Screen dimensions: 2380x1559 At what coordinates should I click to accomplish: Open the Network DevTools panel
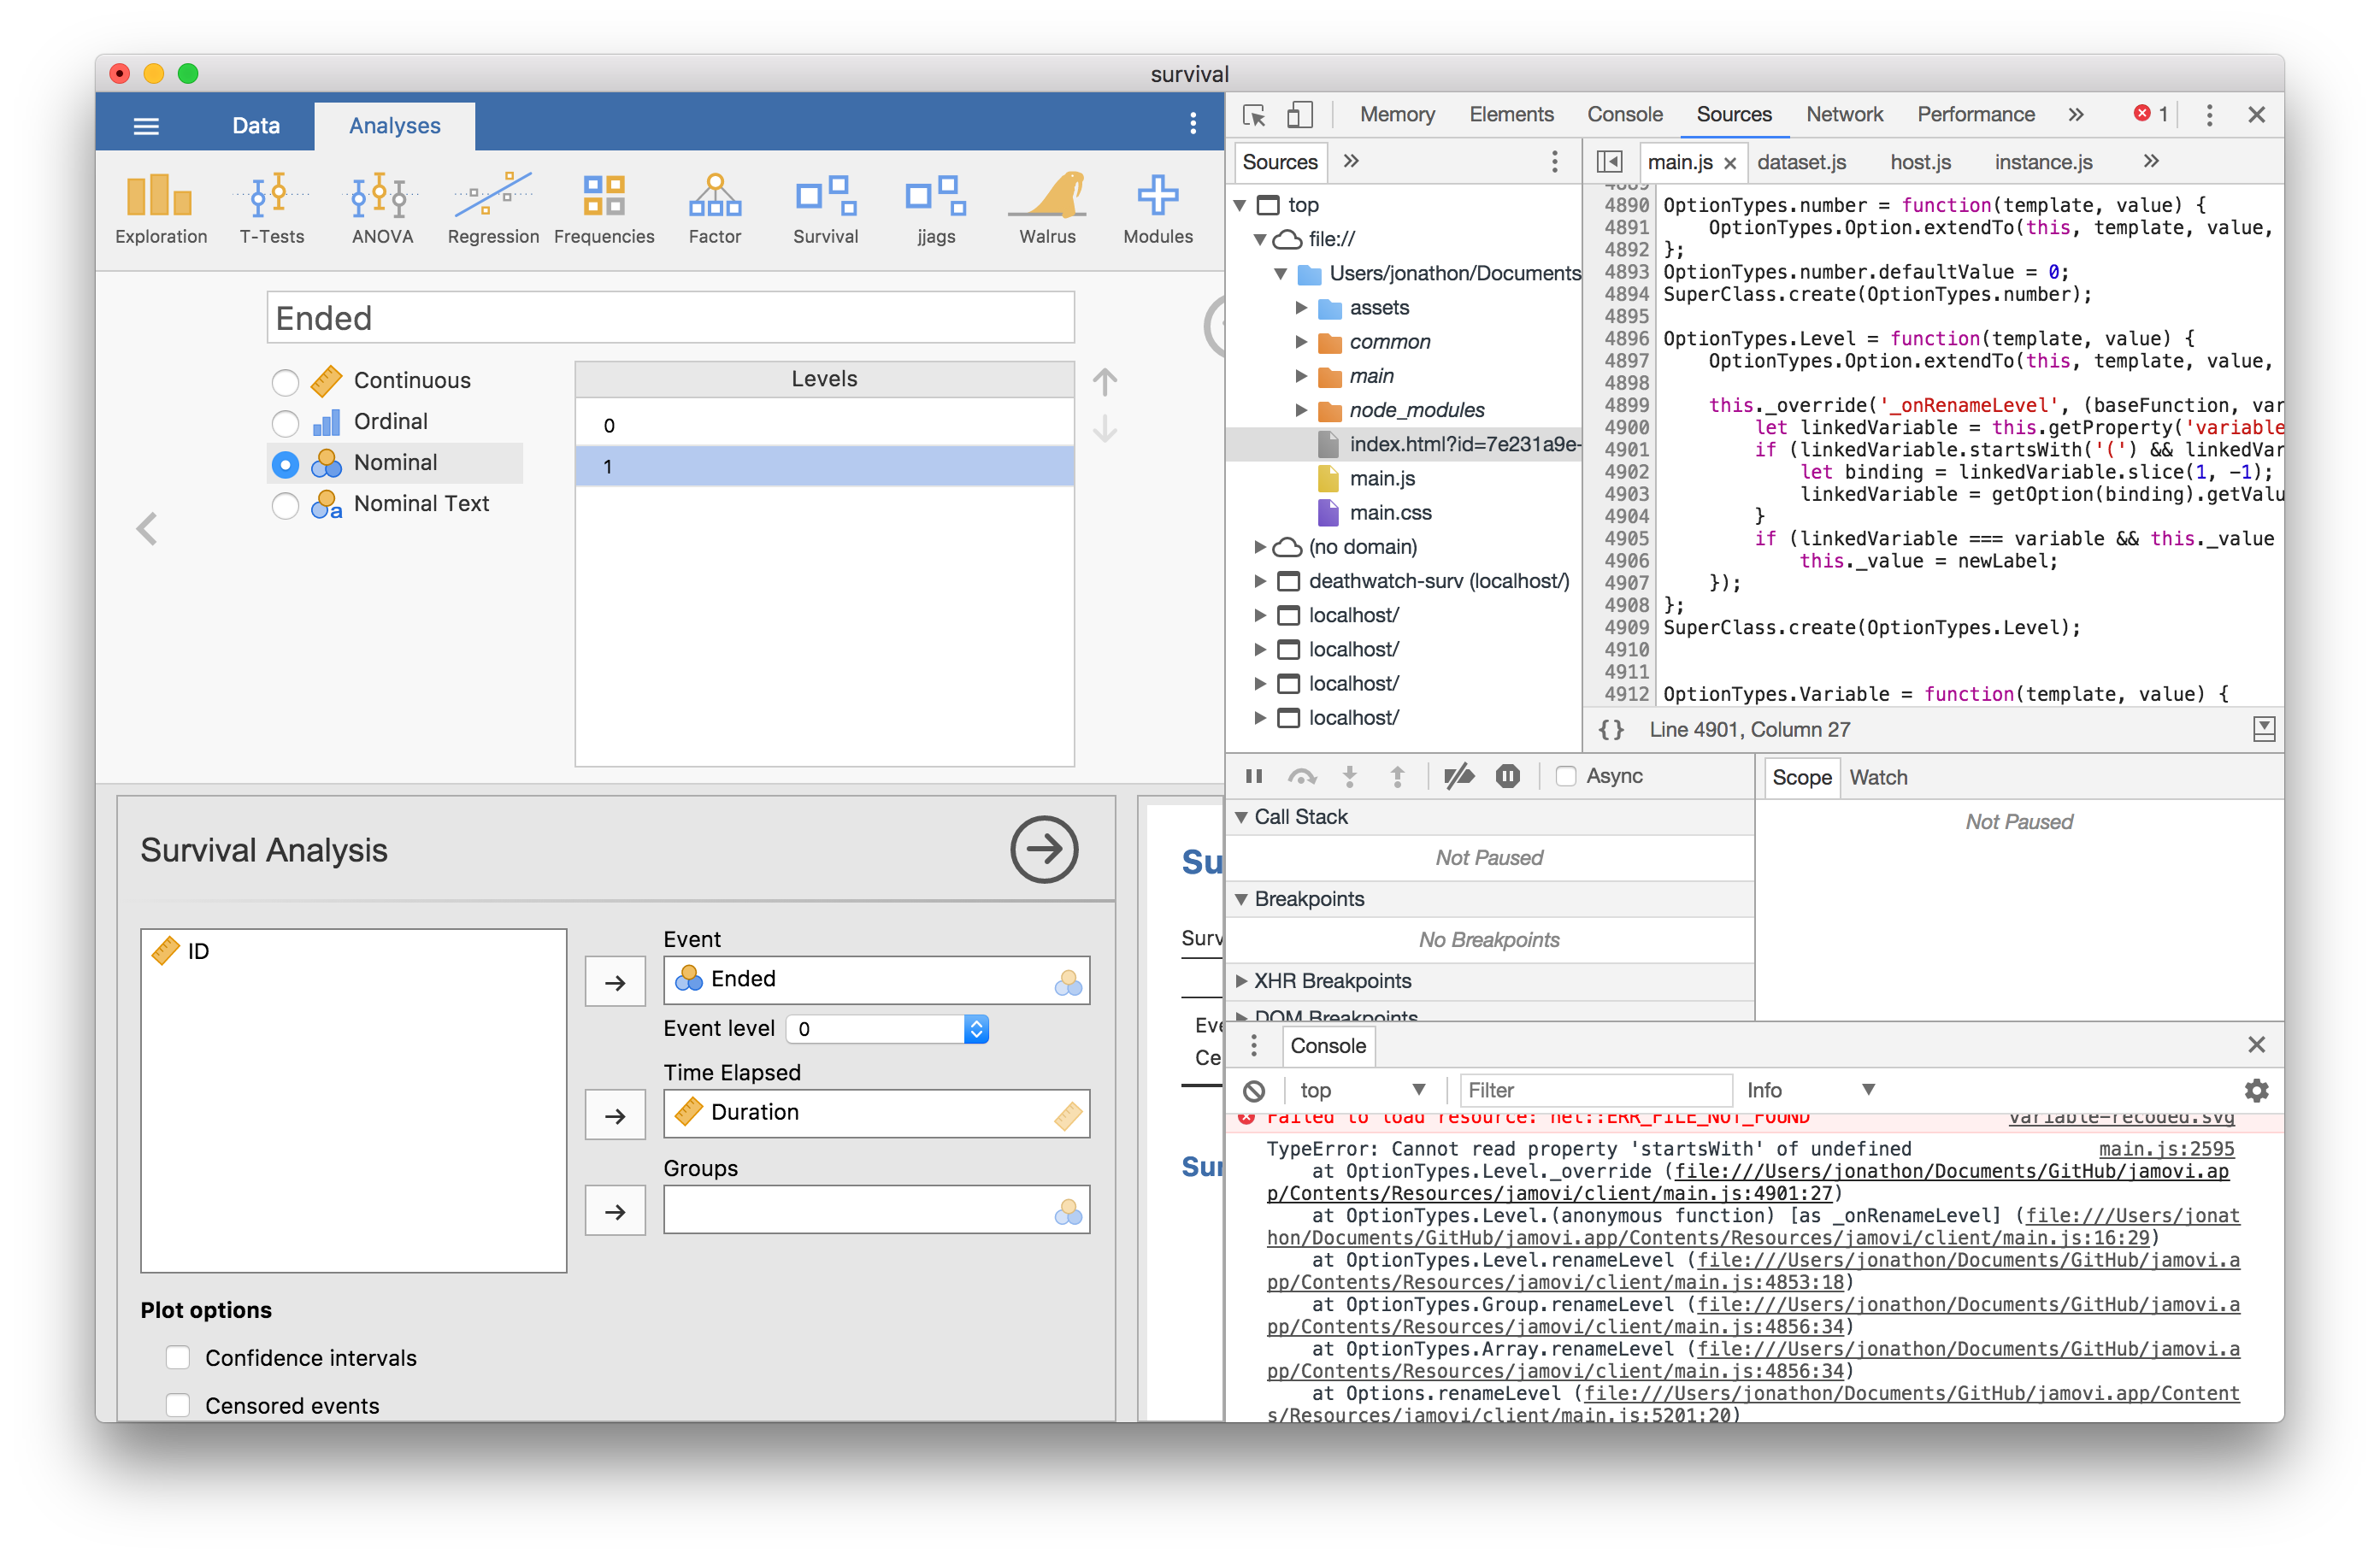(1844, 115)
